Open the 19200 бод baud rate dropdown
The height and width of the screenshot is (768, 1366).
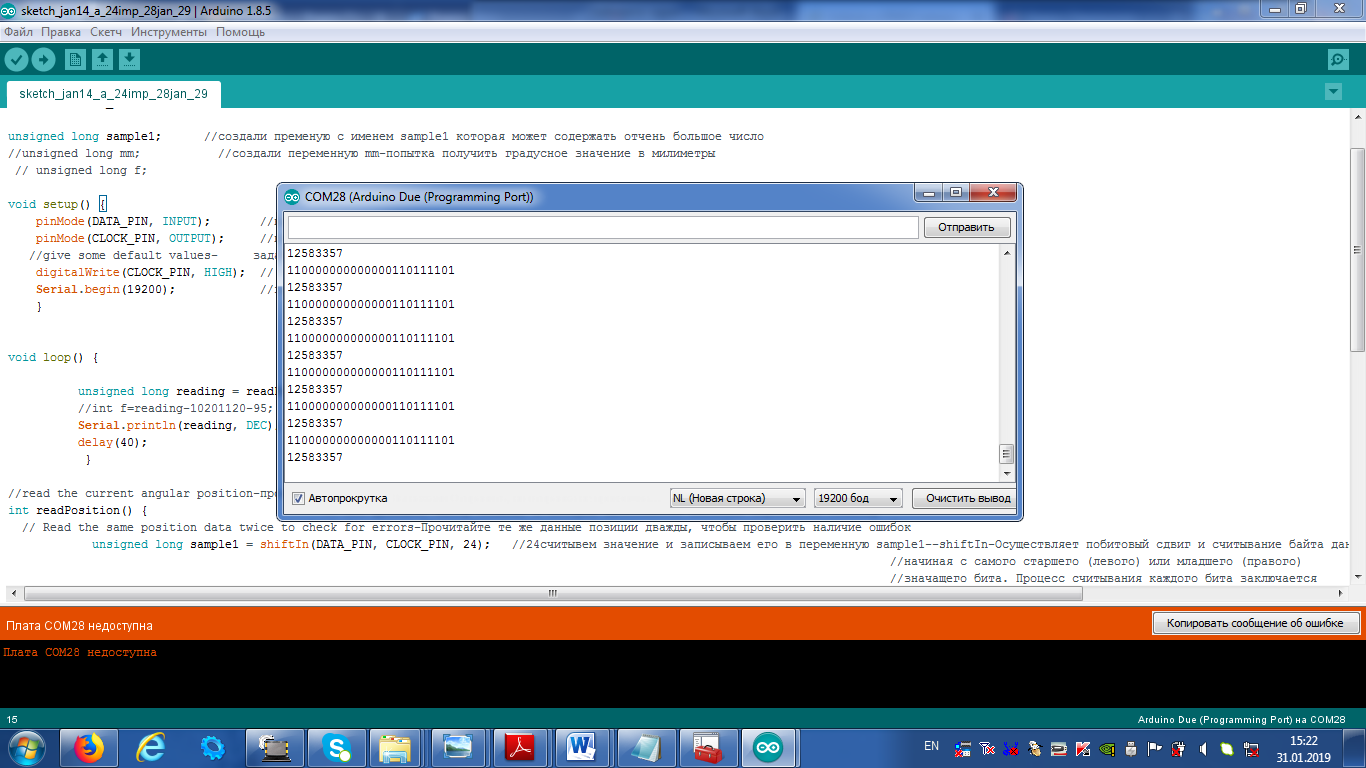[859, 498]
